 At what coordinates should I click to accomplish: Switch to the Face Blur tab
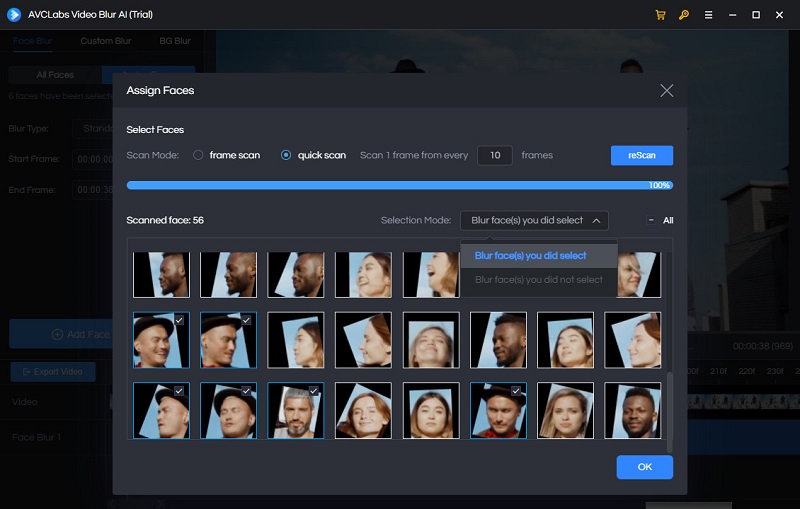tap(33, 41)
